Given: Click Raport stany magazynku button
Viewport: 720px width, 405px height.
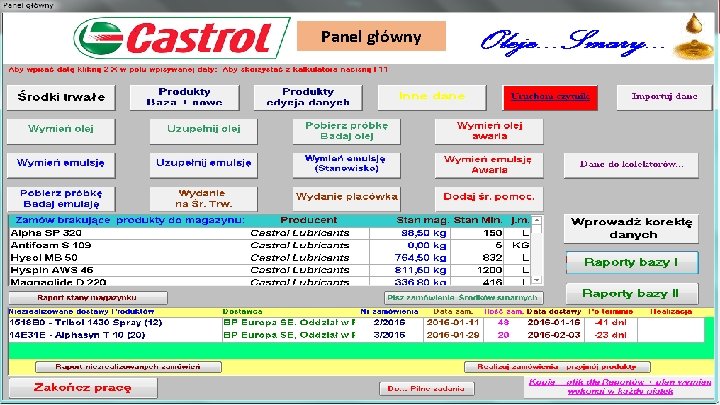Looking at the screenshot, I should point(88,298).
